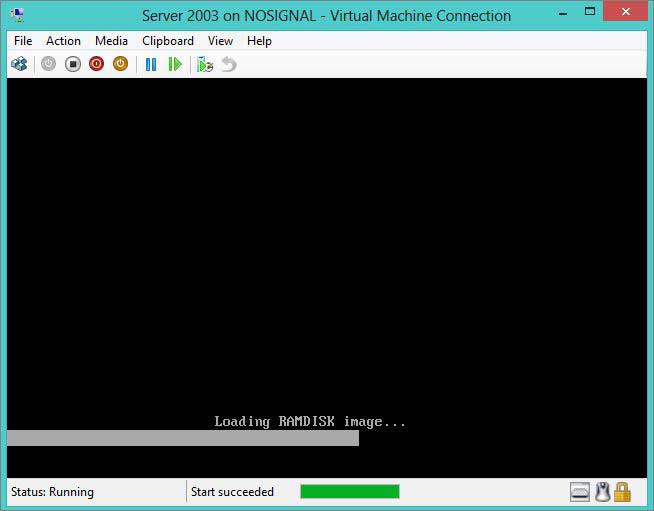Viewport: 654px width, 511px height.
Task: Open the Action menu
Action: (63, 41)
